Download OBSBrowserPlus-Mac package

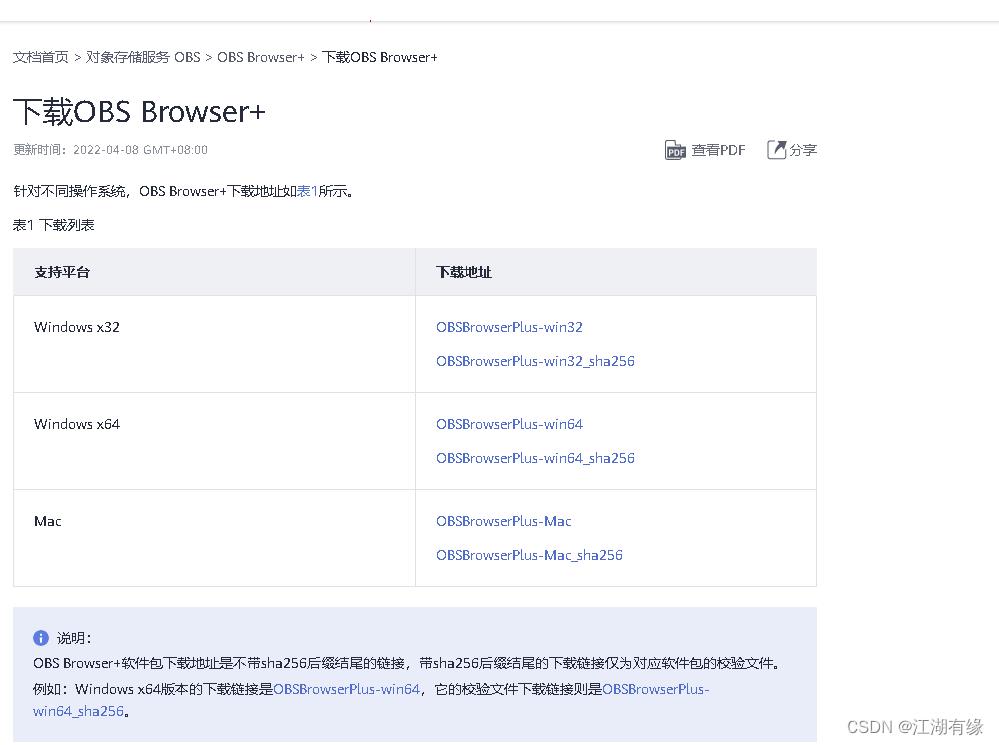503,521
